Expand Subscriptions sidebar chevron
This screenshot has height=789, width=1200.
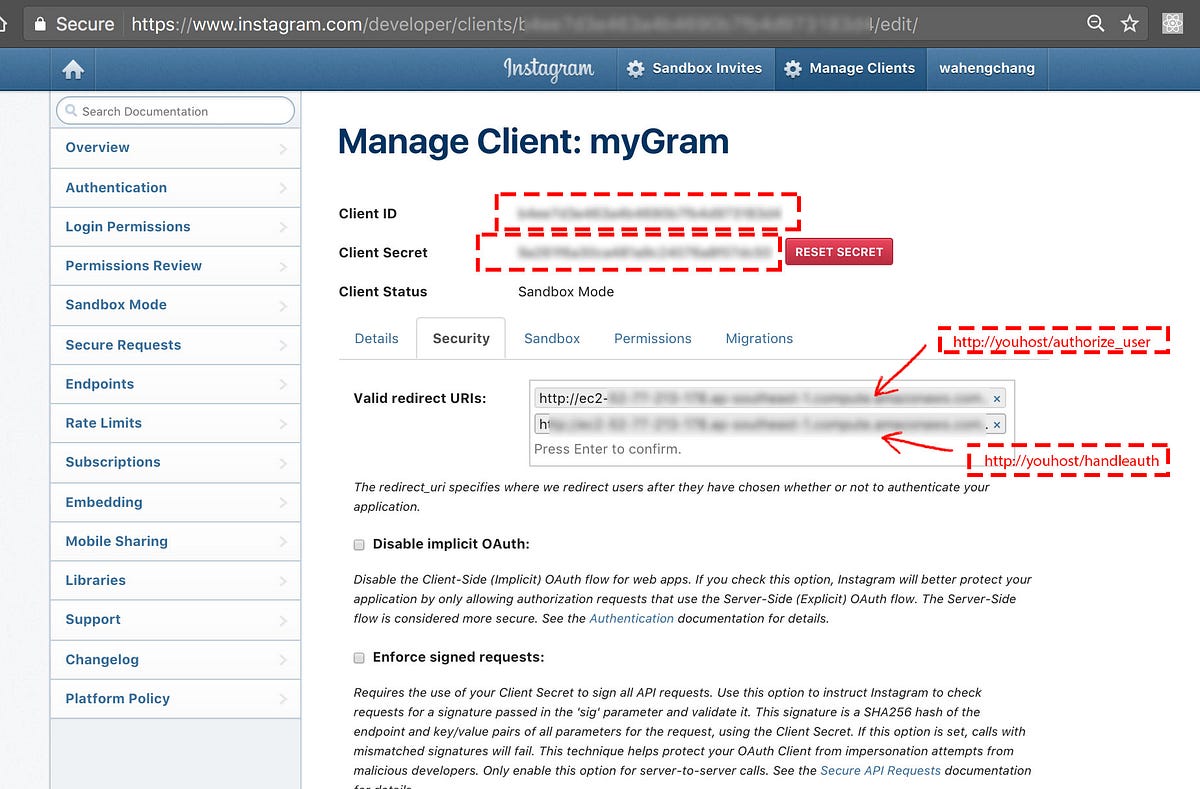coord(284,462)
